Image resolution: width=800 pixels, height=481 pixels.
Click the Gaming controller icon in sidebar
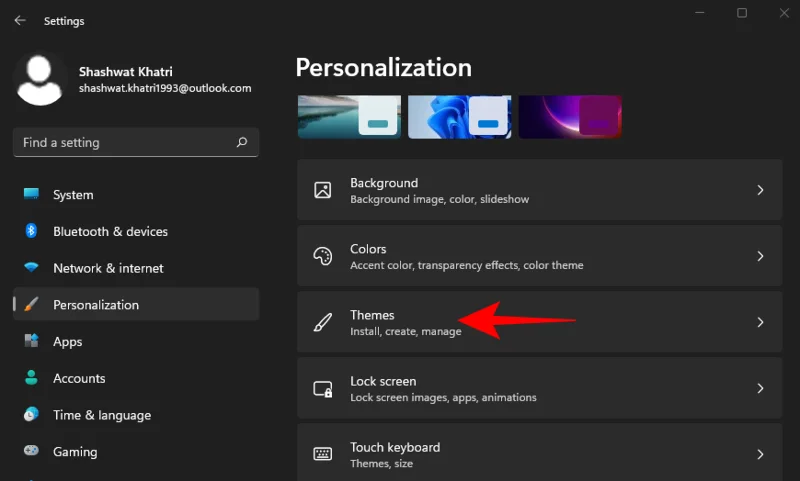coord(31,451)
